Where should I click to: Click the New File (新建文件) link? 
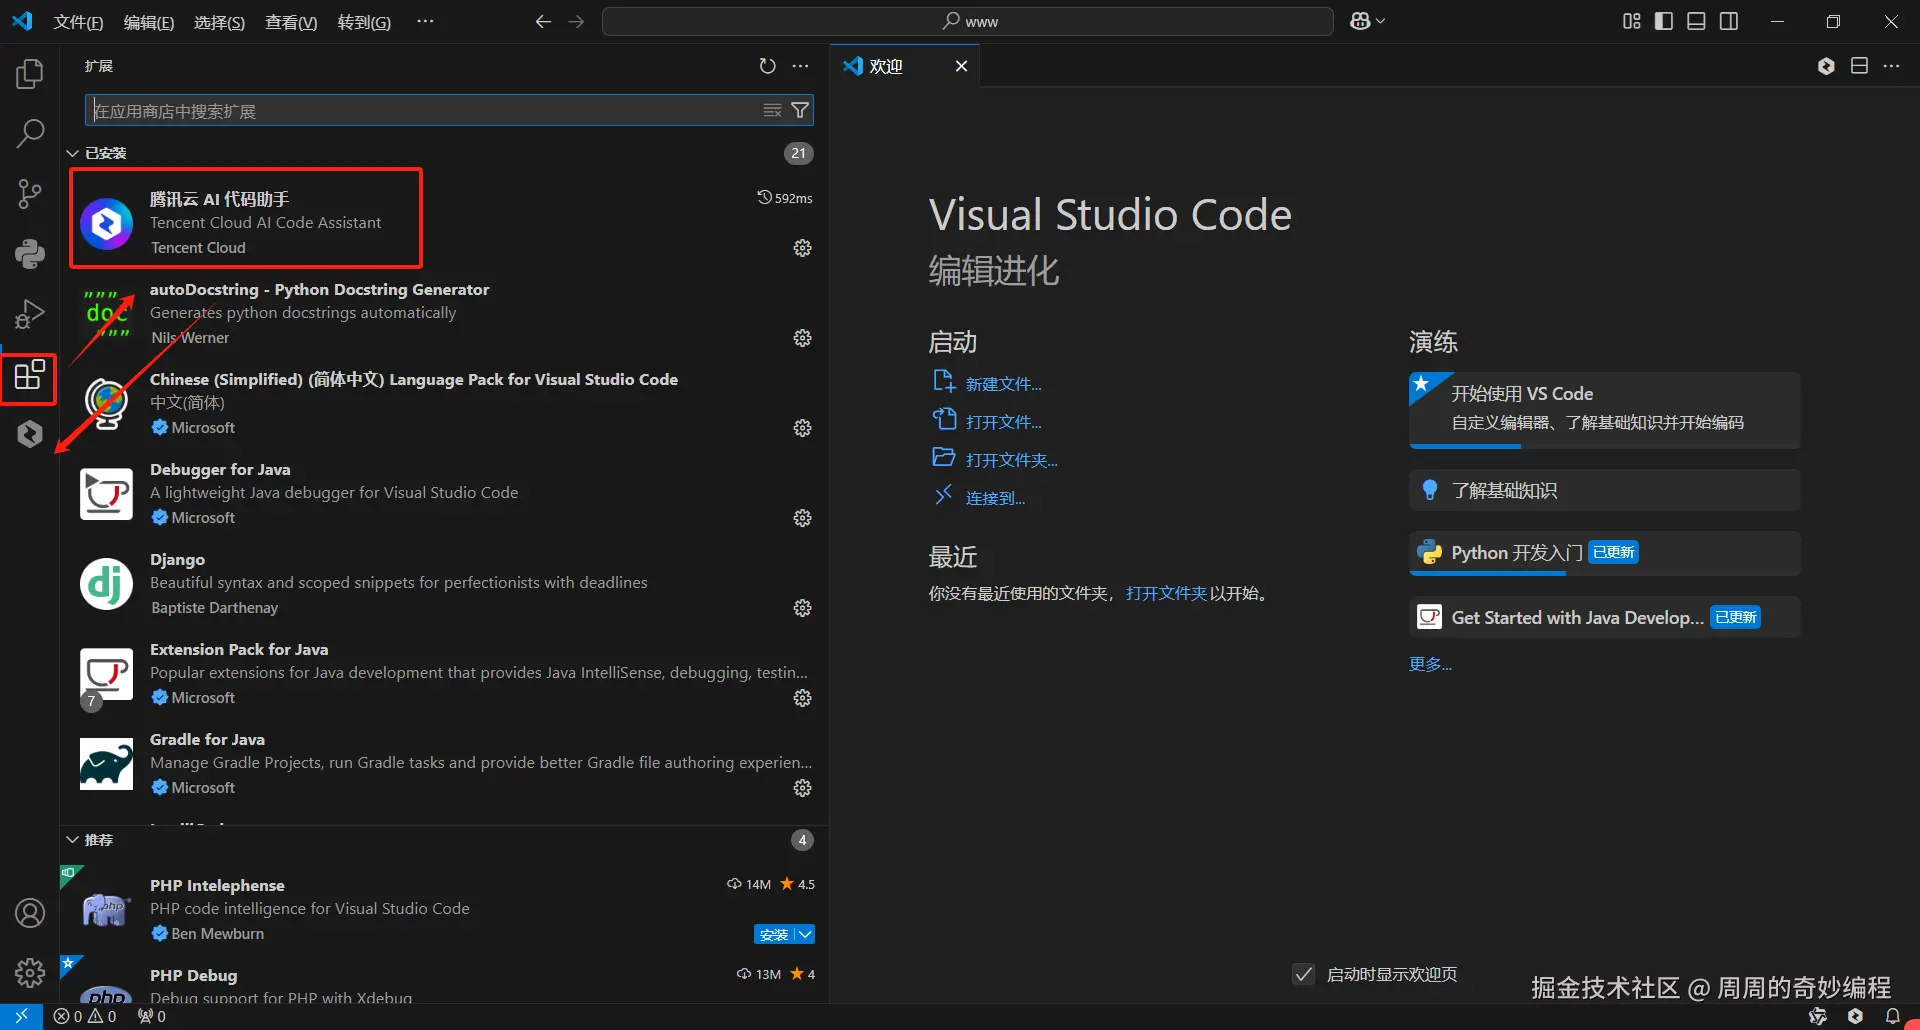click(1003, 384)
